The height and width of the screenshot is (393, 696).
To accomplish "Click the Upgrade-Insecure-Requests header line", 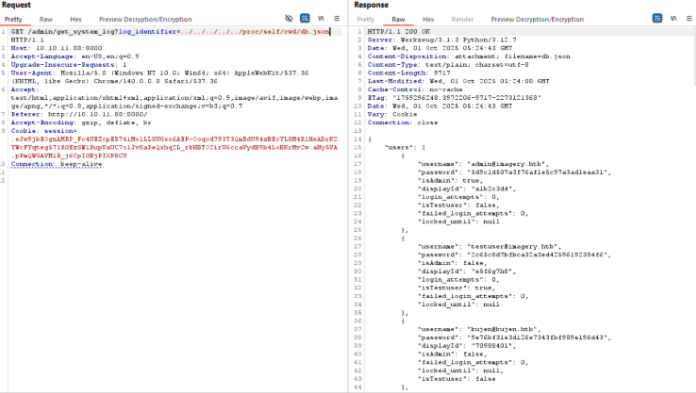I will (x=68, y=65).
